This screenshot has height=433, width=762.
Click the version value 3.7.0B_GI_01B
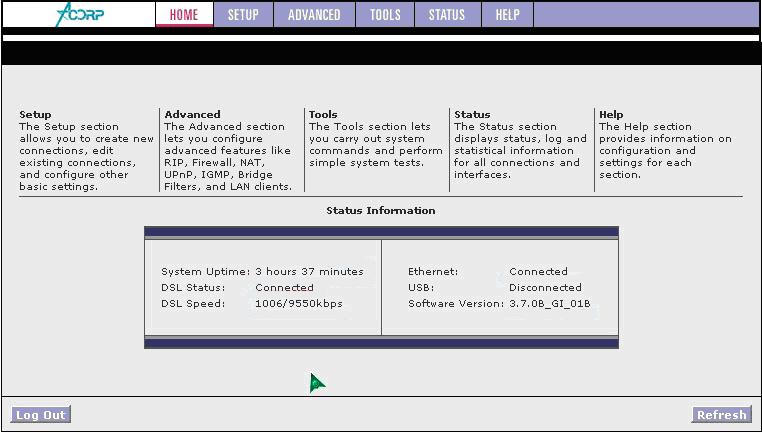550,304
